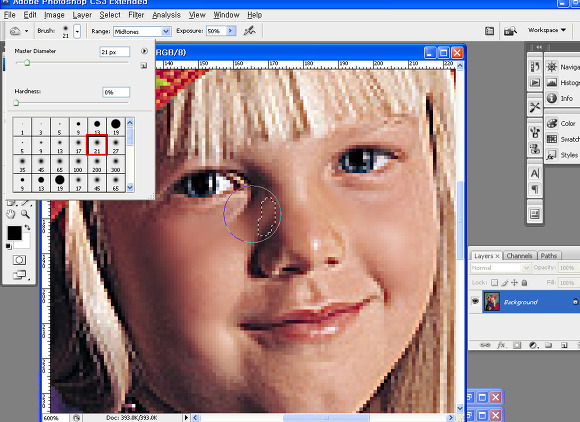Open the Character panel icon
The width and height of the screenshot is (580, 422).
point(535,173)
